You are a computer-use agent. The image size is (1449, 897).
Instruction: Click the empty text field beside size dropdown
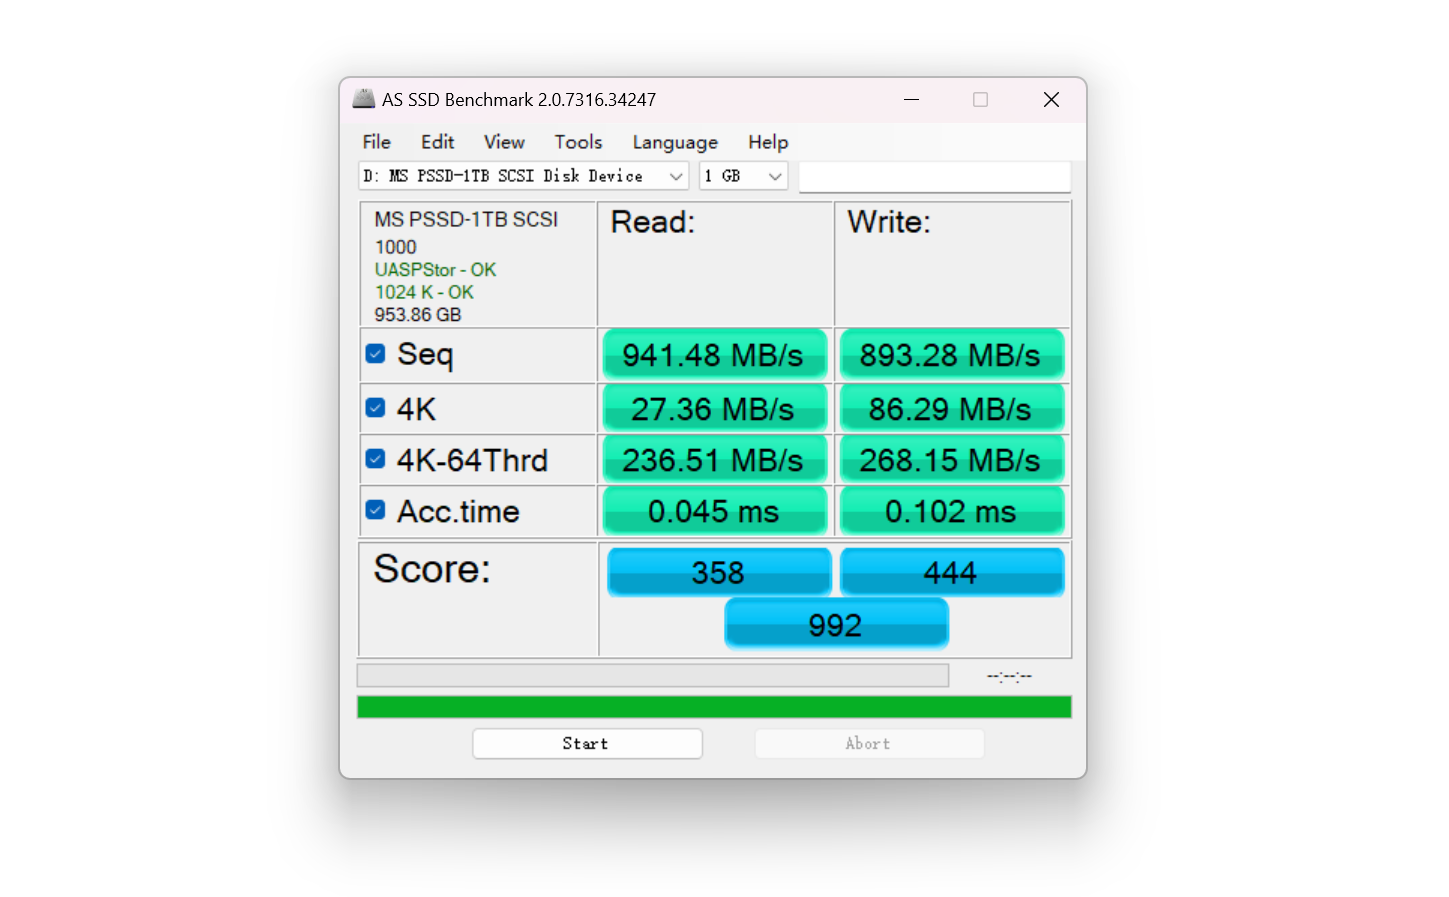coord(934,176)
